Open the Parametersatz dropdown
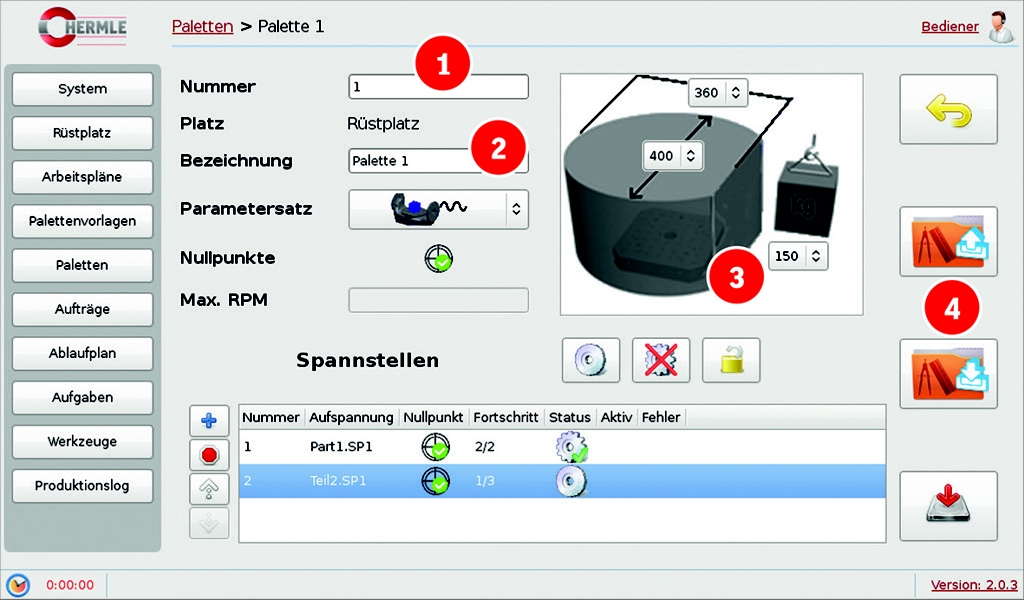Viewport: 1024px width, 600px height. [x=438, y=209]
